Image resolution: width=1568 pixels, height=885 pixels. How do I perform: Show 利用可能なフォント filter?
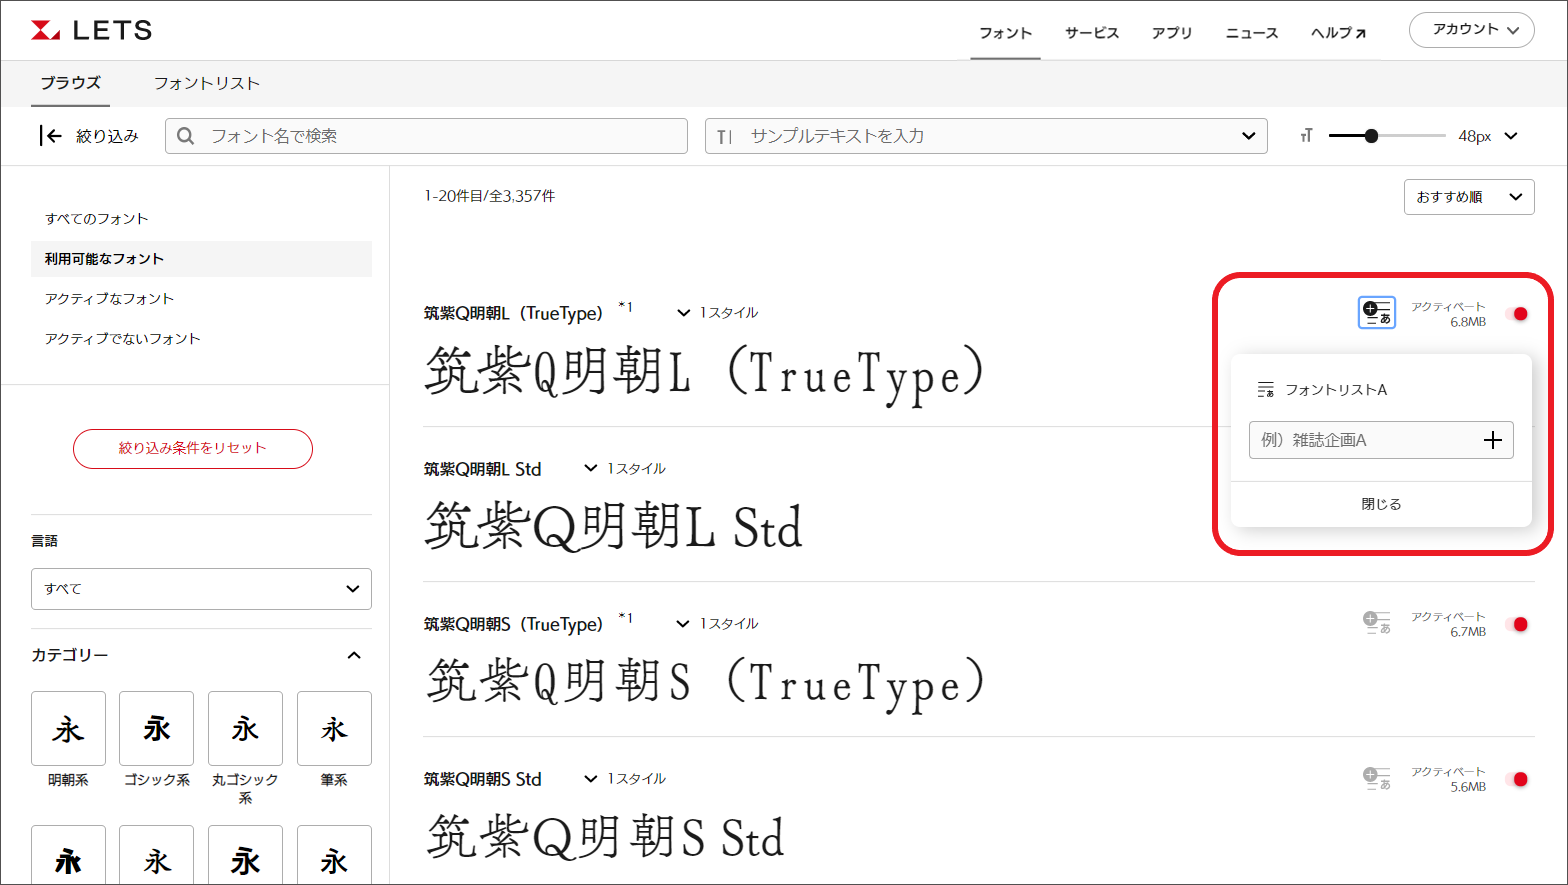[x=201, y=259]
